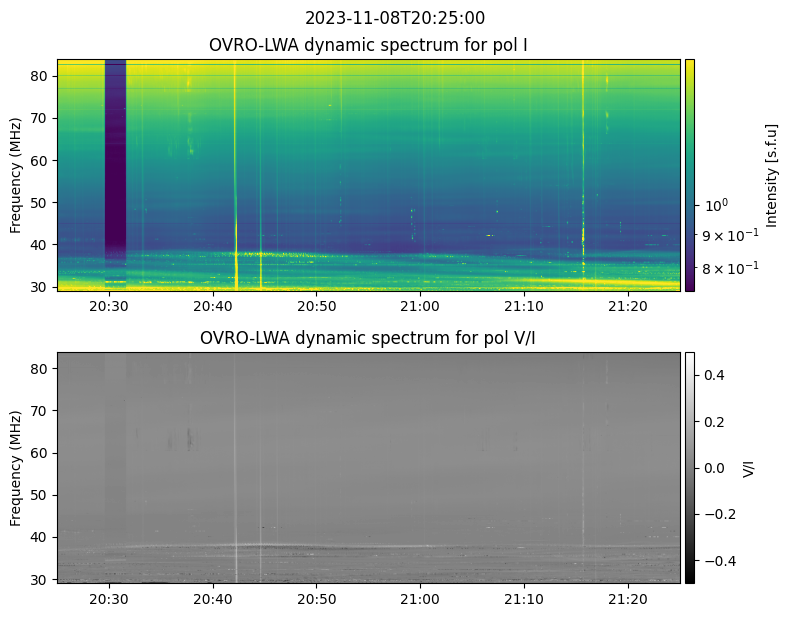Viewport: 789px width, 617px height.
Task: Click the 21:00 tick label under the top plot
Action: (x=420, y=306)
